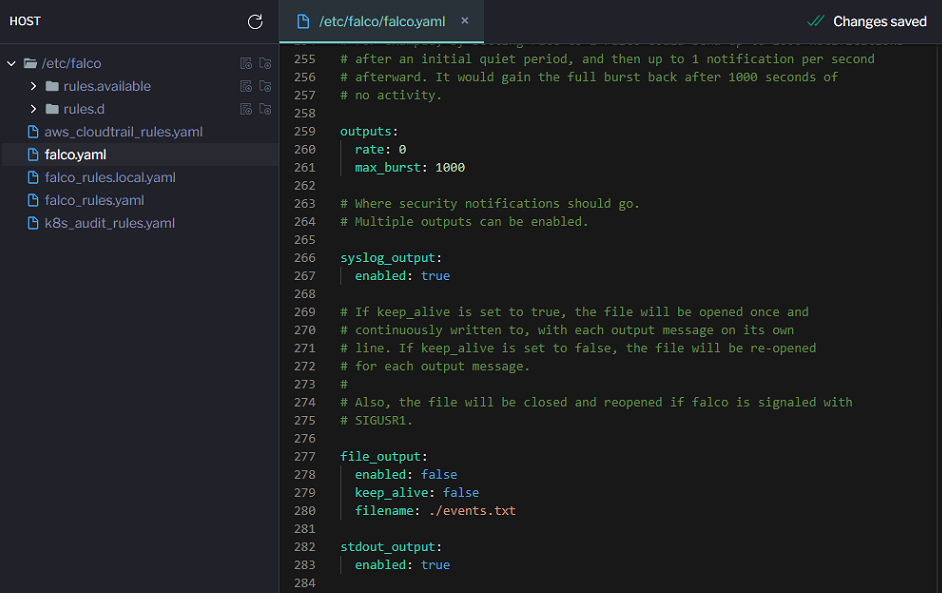Image resolution: width=942 pixels, height=593 pixels.
Task: Click 'true' value under stdout_output
Action: pos(436,565)
